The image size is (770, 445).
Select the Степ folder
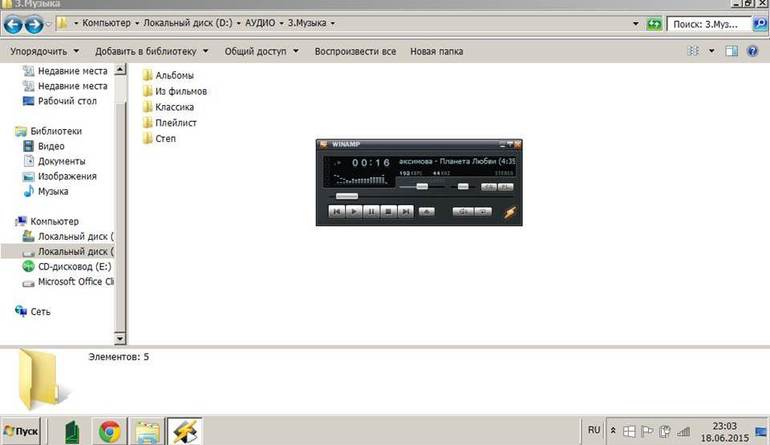click(x=160, y=138)
